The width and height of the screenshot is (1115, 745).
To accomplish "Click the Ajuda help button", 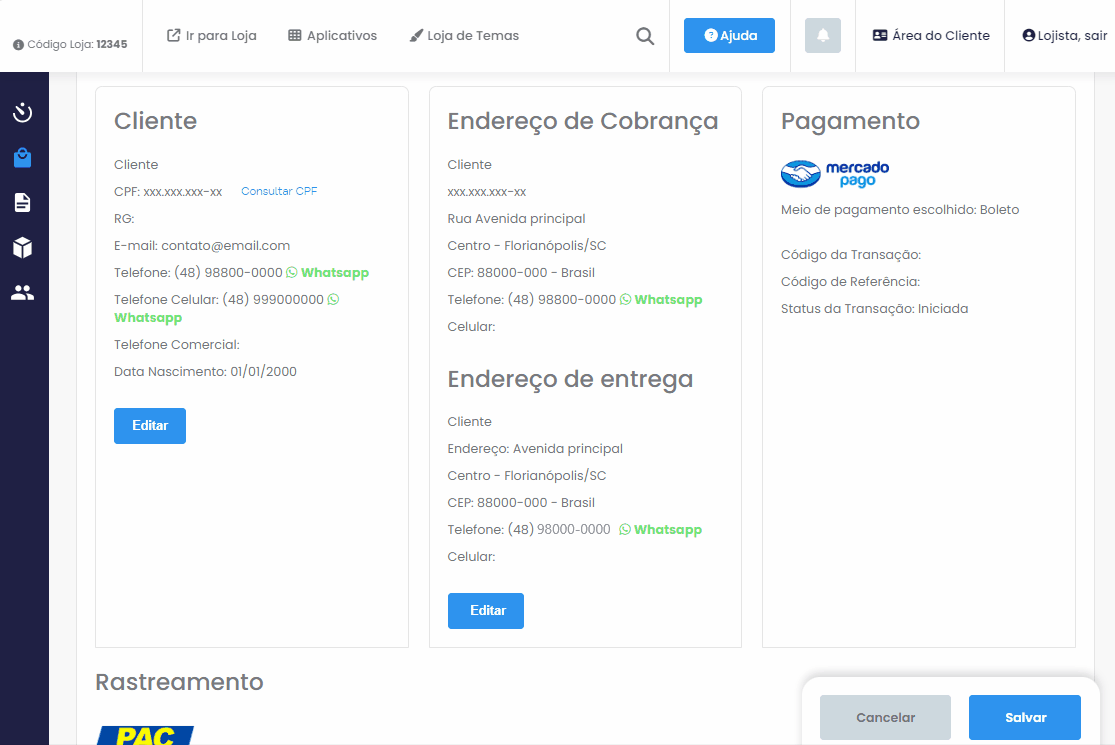I will 730,36.
